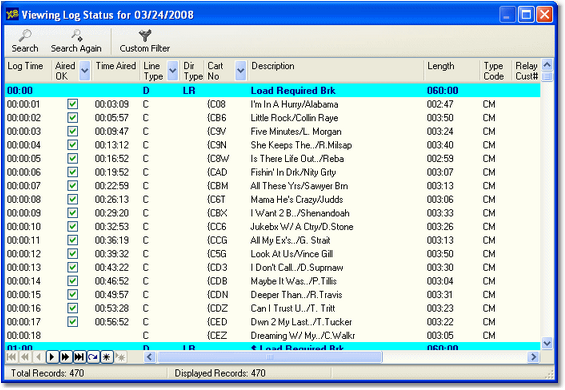Go to previous record navigator arrow
The width and height of the screenshot is (565, 390).
pyautogui.click(x=39, y=357)
